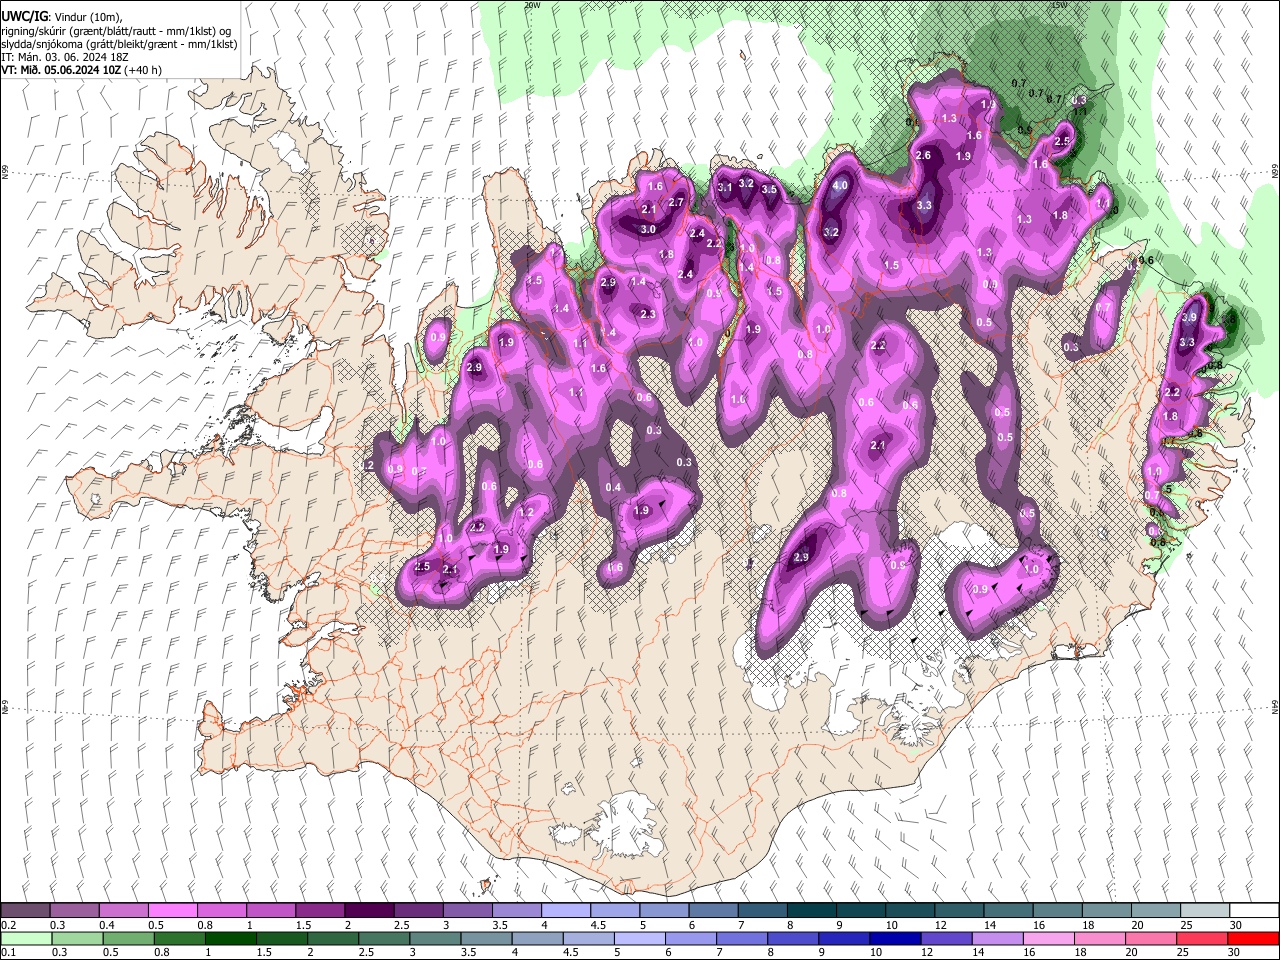This screenshot has height=960, width=1280.
Task: Click the '(+40 h)' forecast offset text
Action: 143,70
